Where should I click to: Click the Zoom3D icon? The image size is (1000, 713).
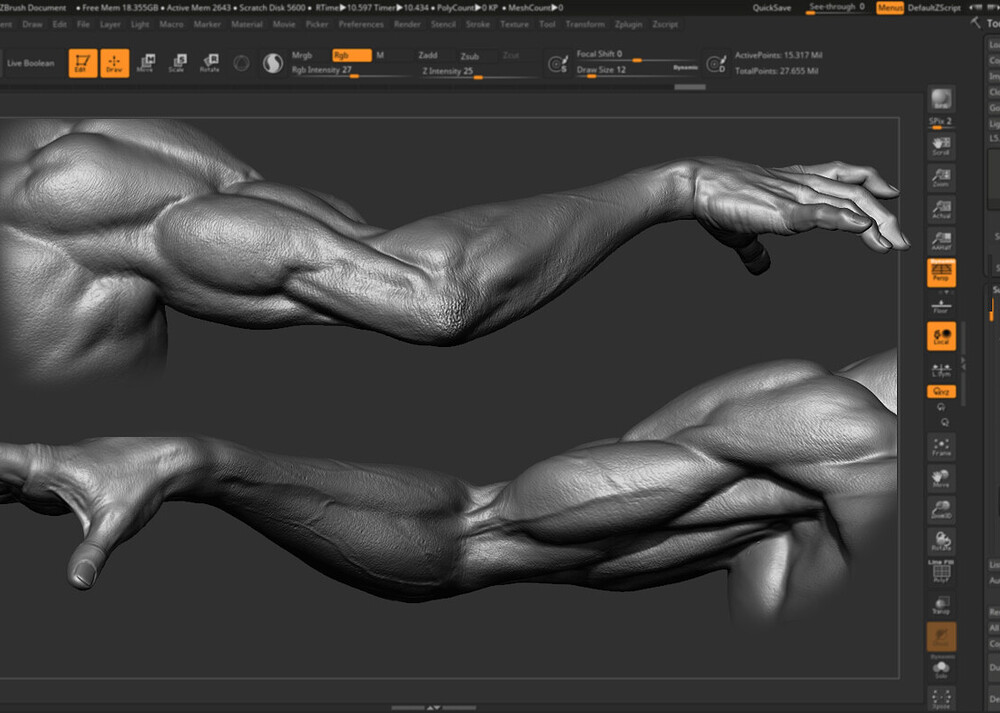(941, 510)
